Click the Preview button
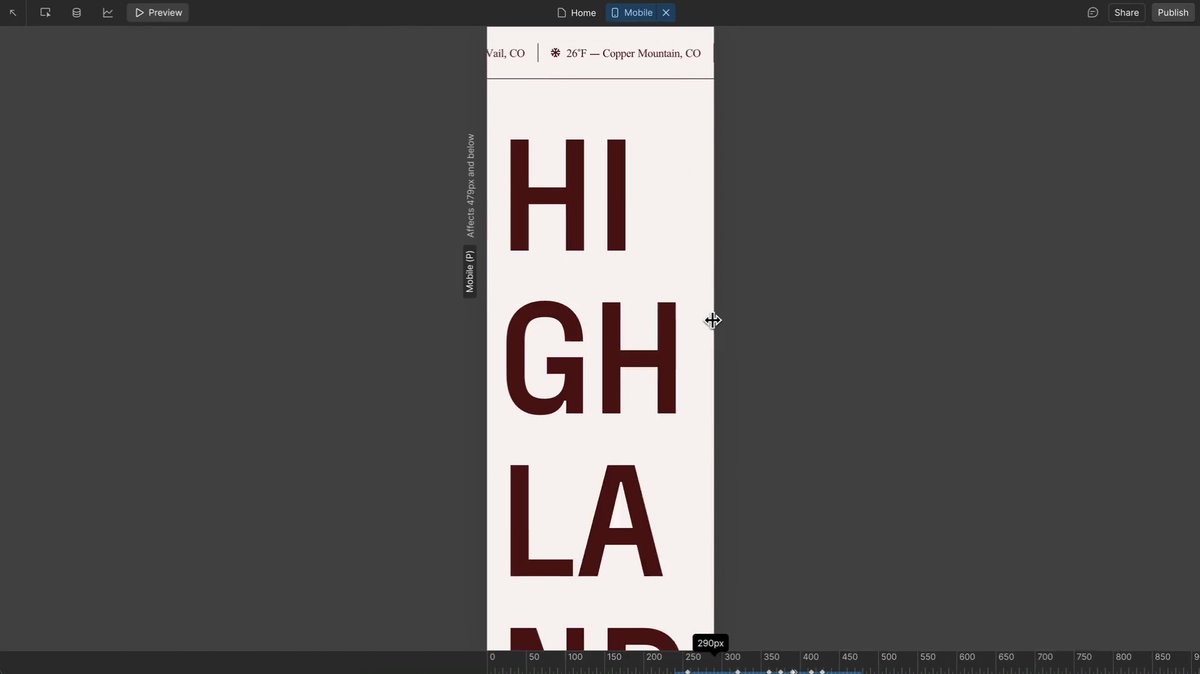The image size is (1200, 674). pyautogui.click(x=158, y=13)
